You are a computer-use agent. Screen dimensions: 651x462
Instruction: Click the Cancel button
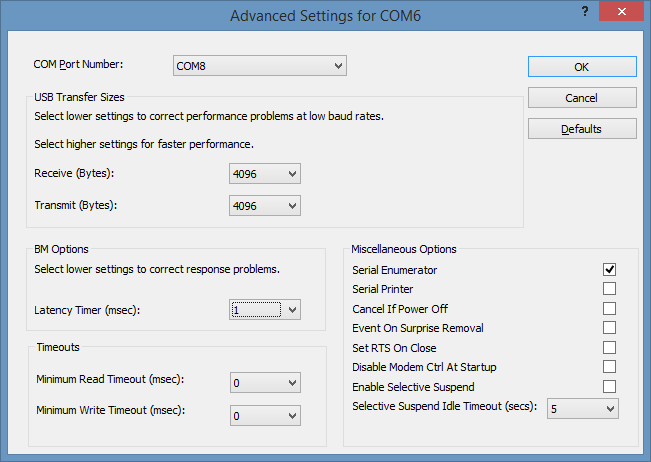click(582, 98)
